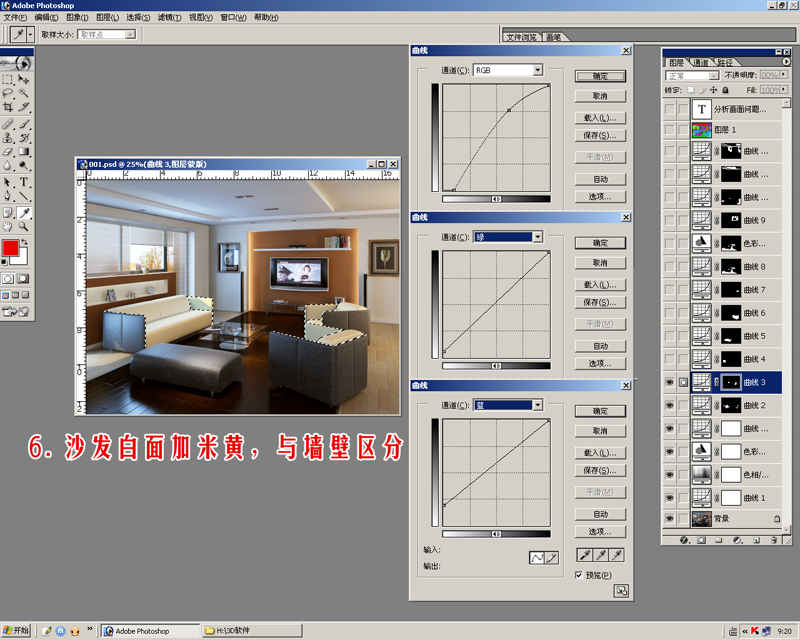
Task: Open the 取样大小 sample size dropdown
Action: tap(107, 34)
